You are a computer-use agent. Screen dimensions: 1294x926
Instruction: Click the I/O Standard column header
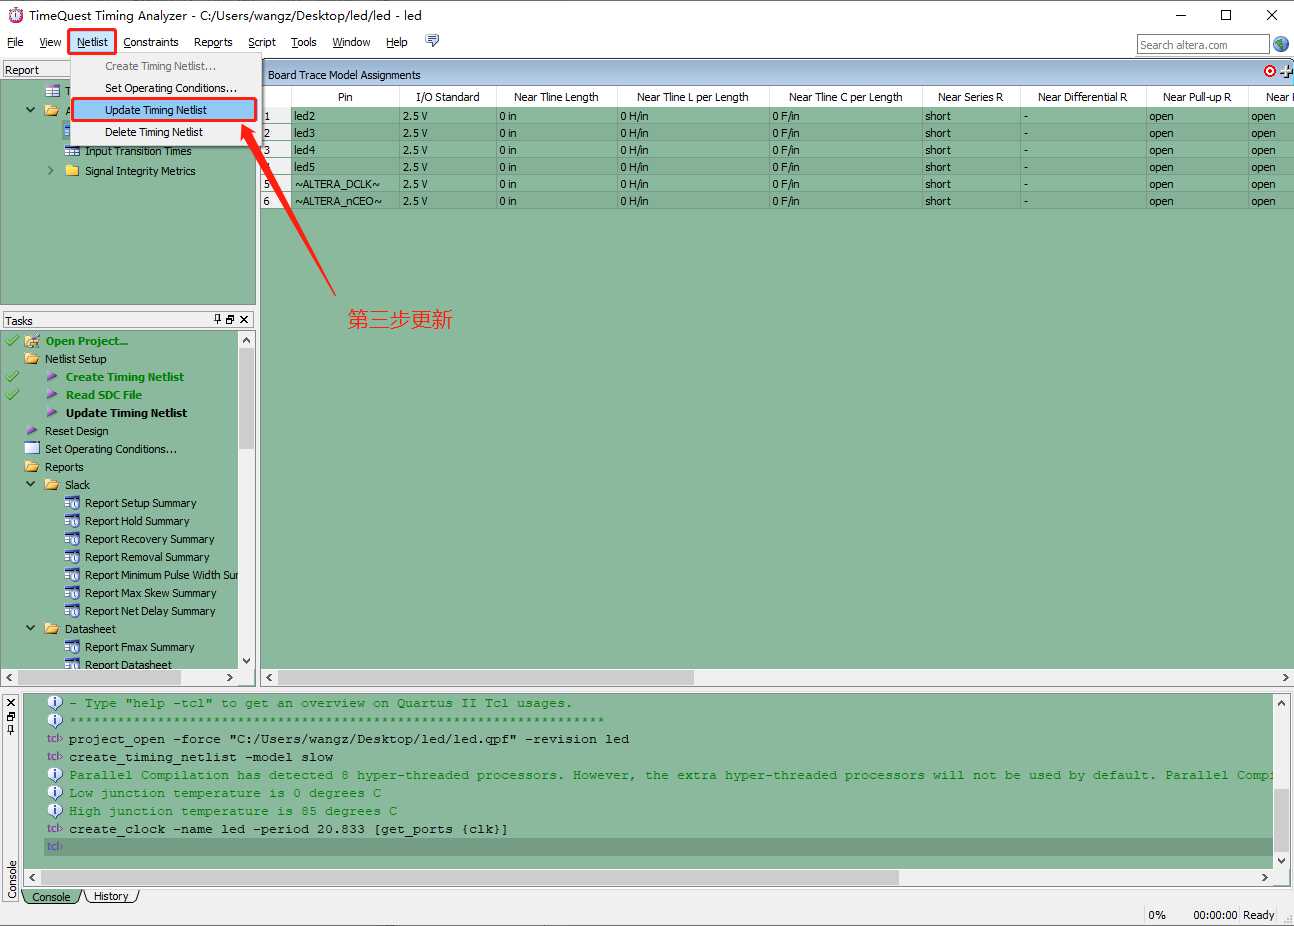click(x=448, y=97)
